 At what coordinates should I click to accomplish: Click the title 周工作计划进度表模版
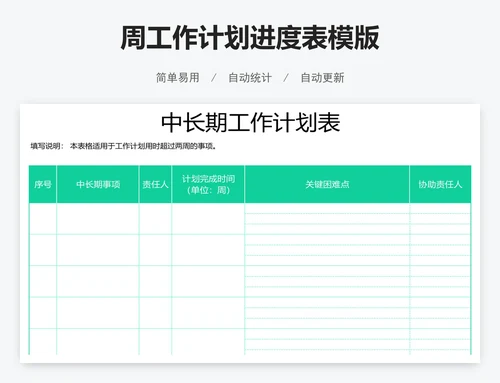(x=250, y=38)
